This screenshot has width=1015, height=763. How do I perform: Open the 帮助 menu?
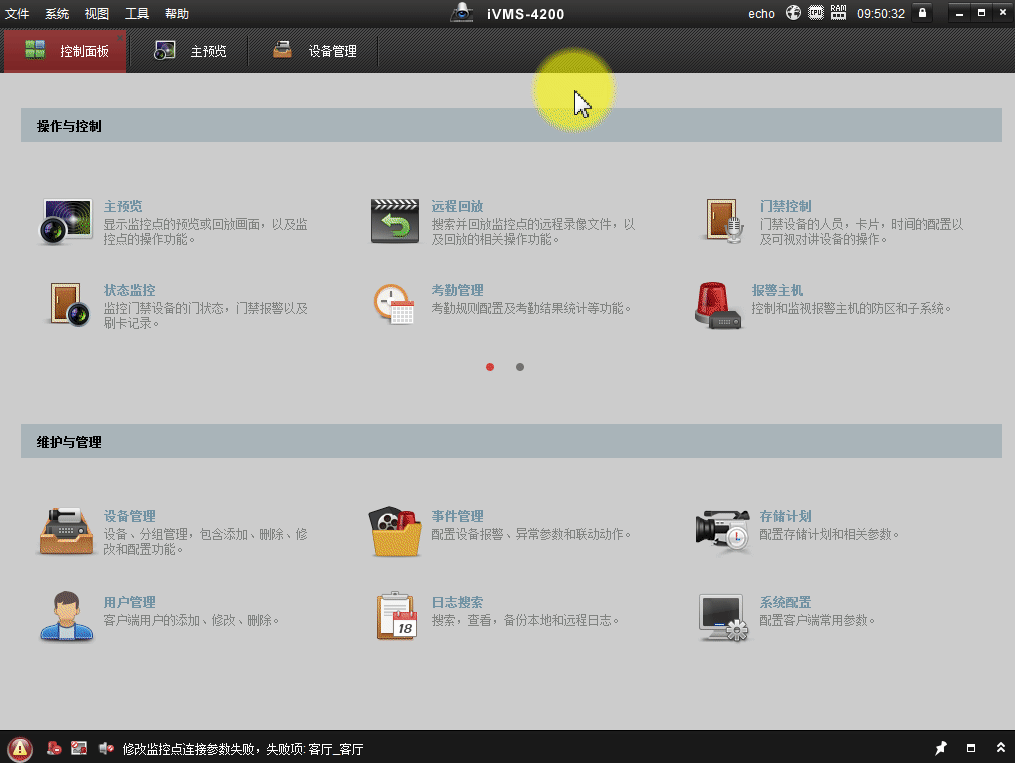[176, 13]
